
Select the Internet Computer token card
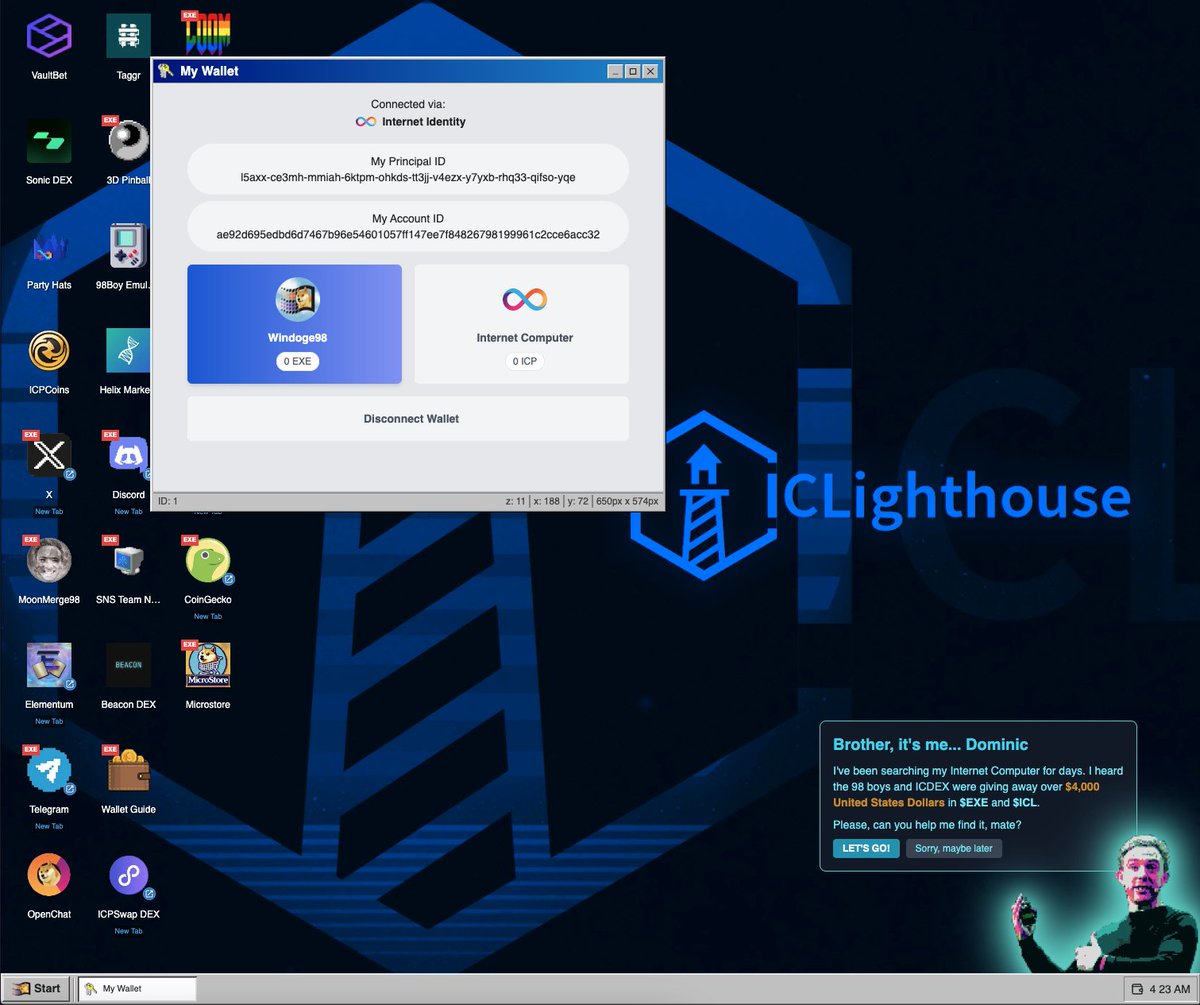pos(521,324)
